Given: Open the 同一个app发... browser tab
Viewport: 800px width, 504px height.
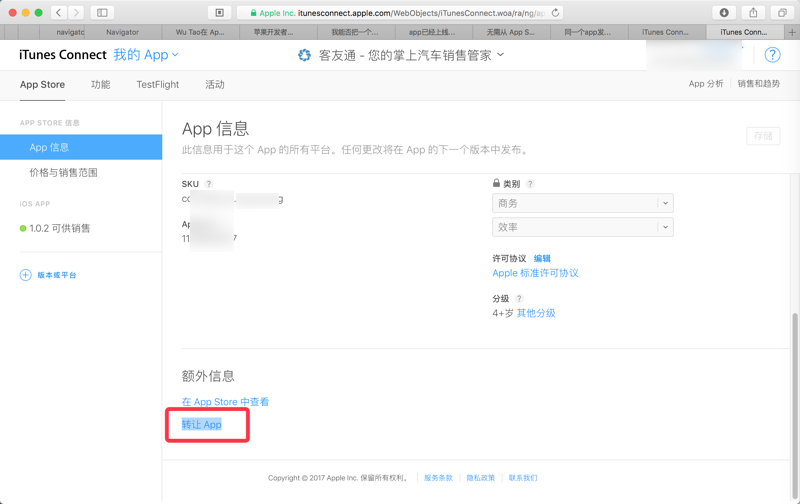Looking at the screenshot, I should 588,32.
